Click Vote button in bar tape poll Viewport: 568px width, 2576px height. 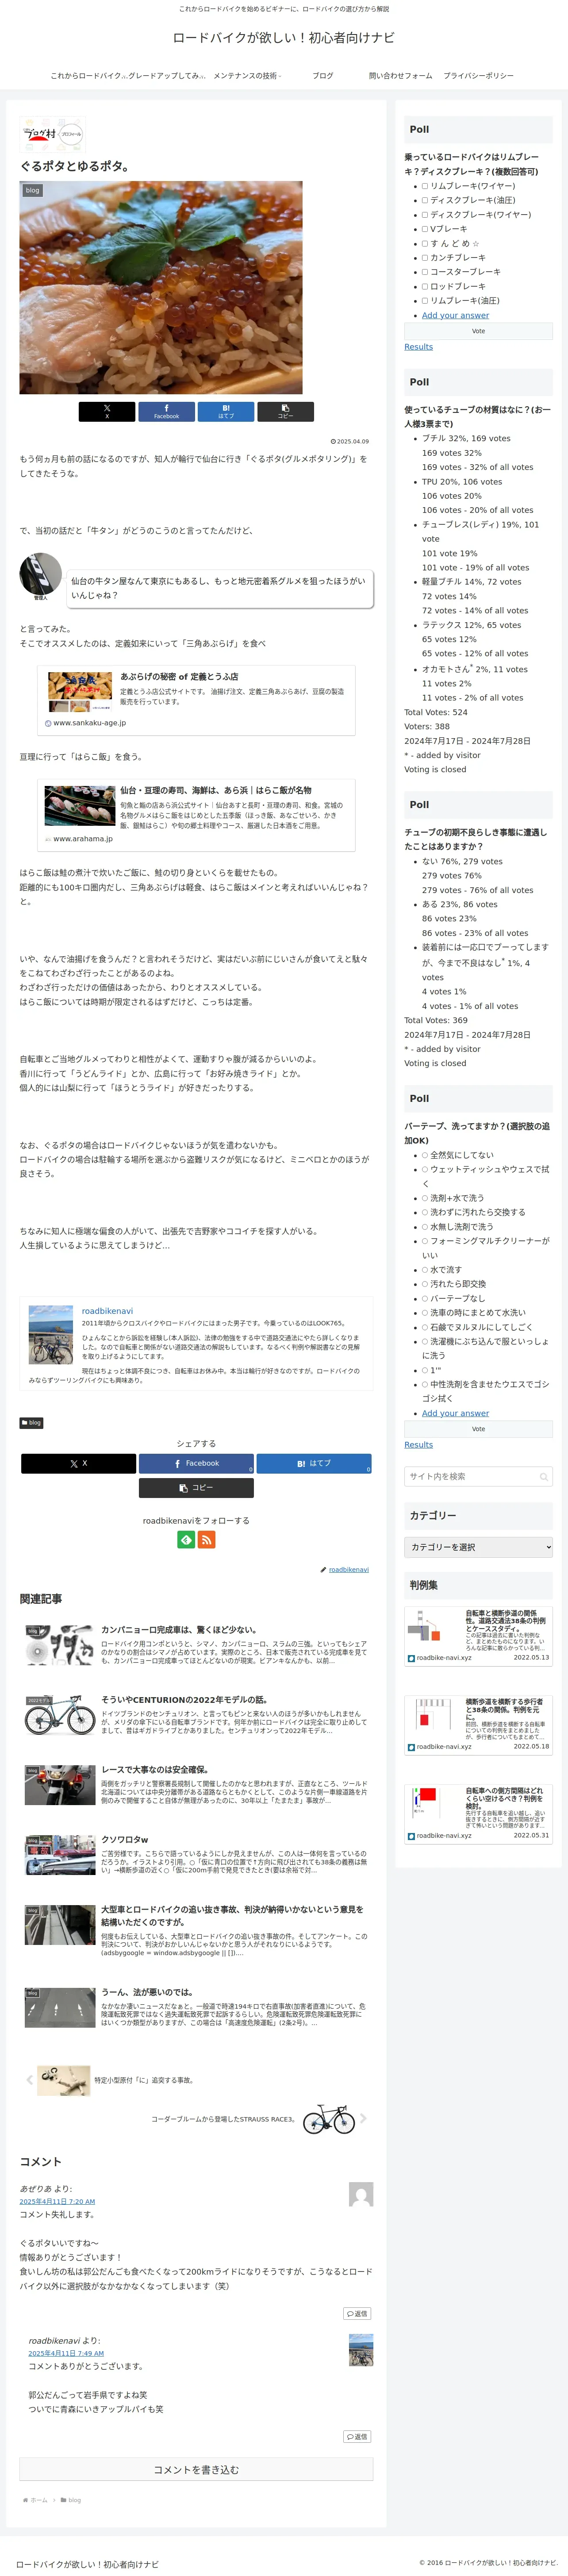pos(478,1429)
